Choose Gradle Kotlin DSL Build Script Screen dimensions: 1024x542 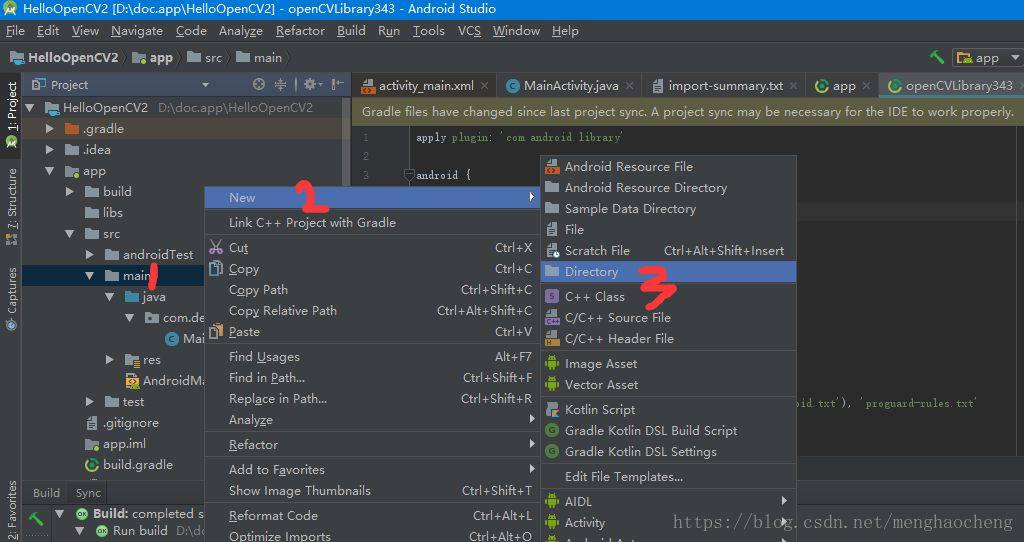click(x=669, y=431)
